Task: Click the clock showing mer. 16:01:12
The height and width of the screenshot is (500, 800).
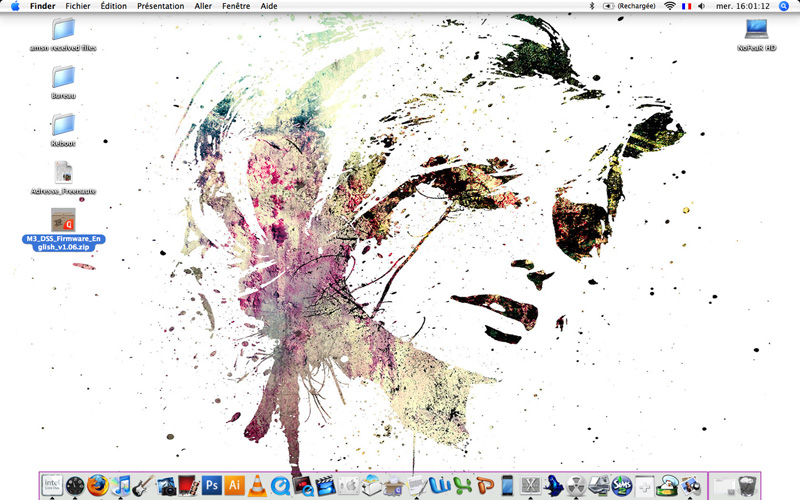Action: 742,6
